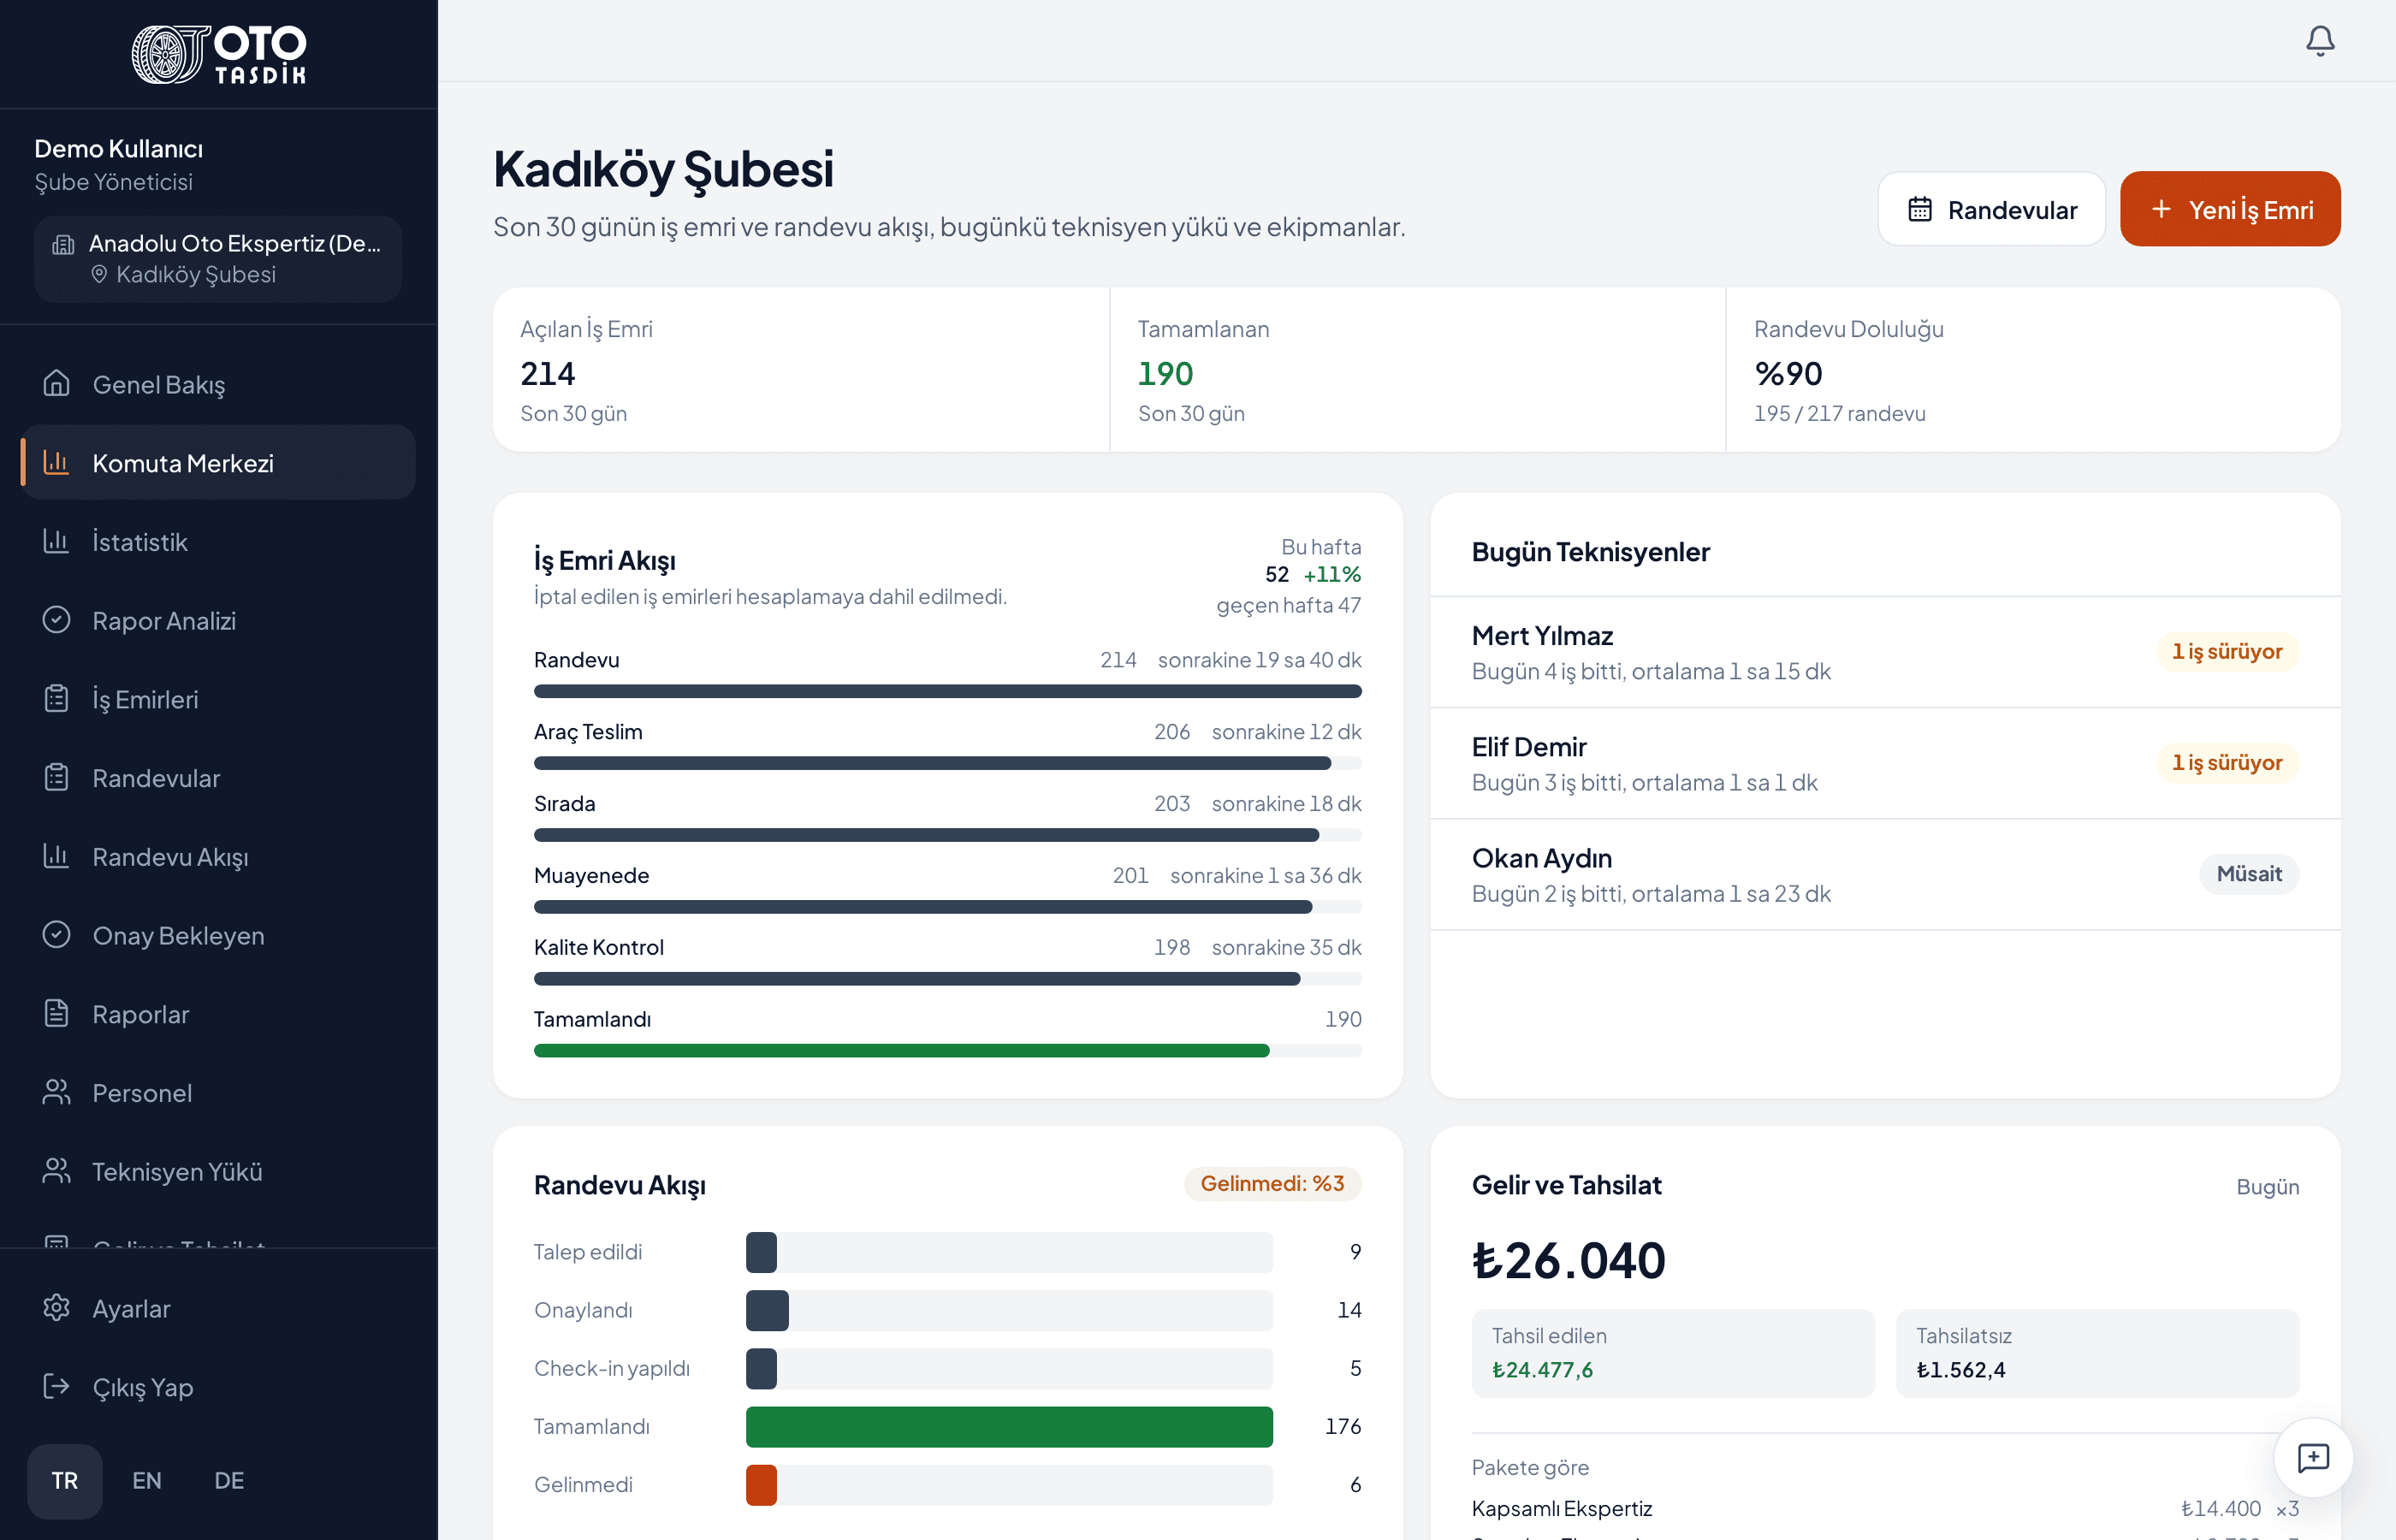The height and width of the screenshot is (1540, 2396).
Task: Create a Yeni İş Emri
Action: 2230,209
